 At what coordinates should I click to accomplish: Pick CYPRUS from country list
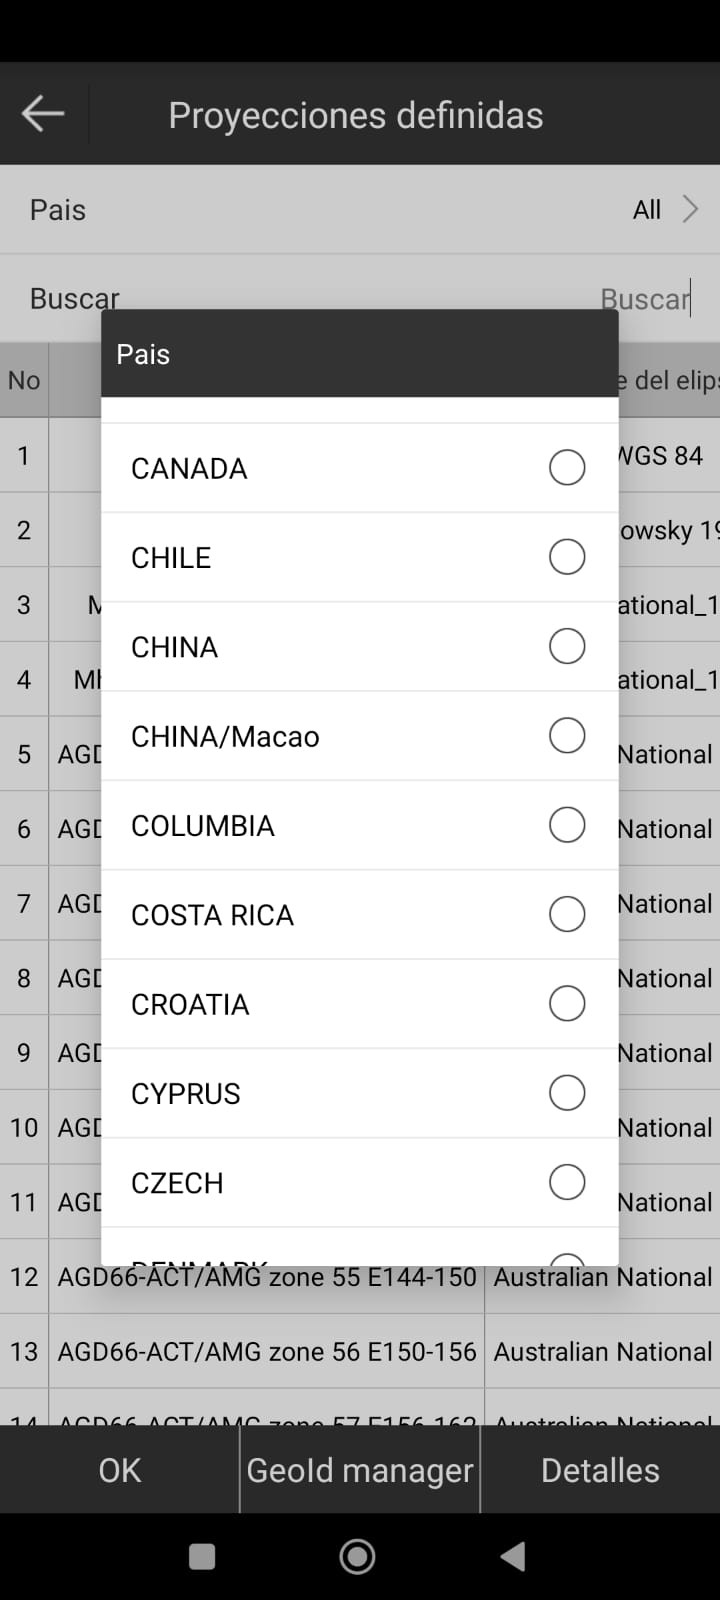[360, 1093]
